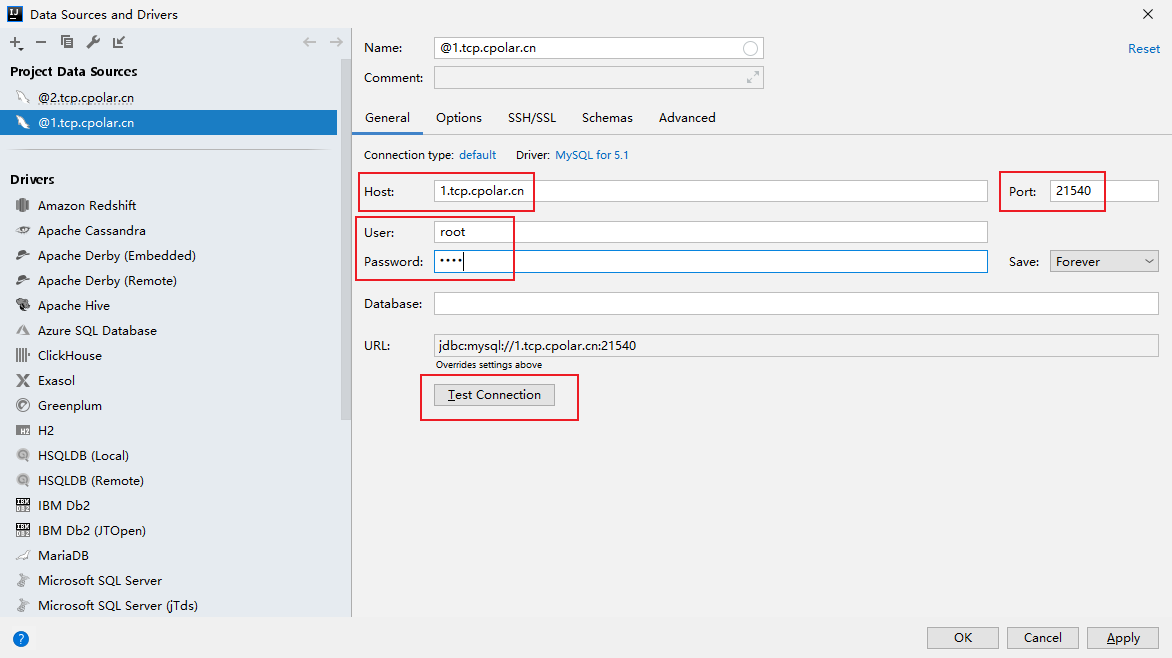Open the Save password dropdown
1172x658 pixels.
[1104, 262]
